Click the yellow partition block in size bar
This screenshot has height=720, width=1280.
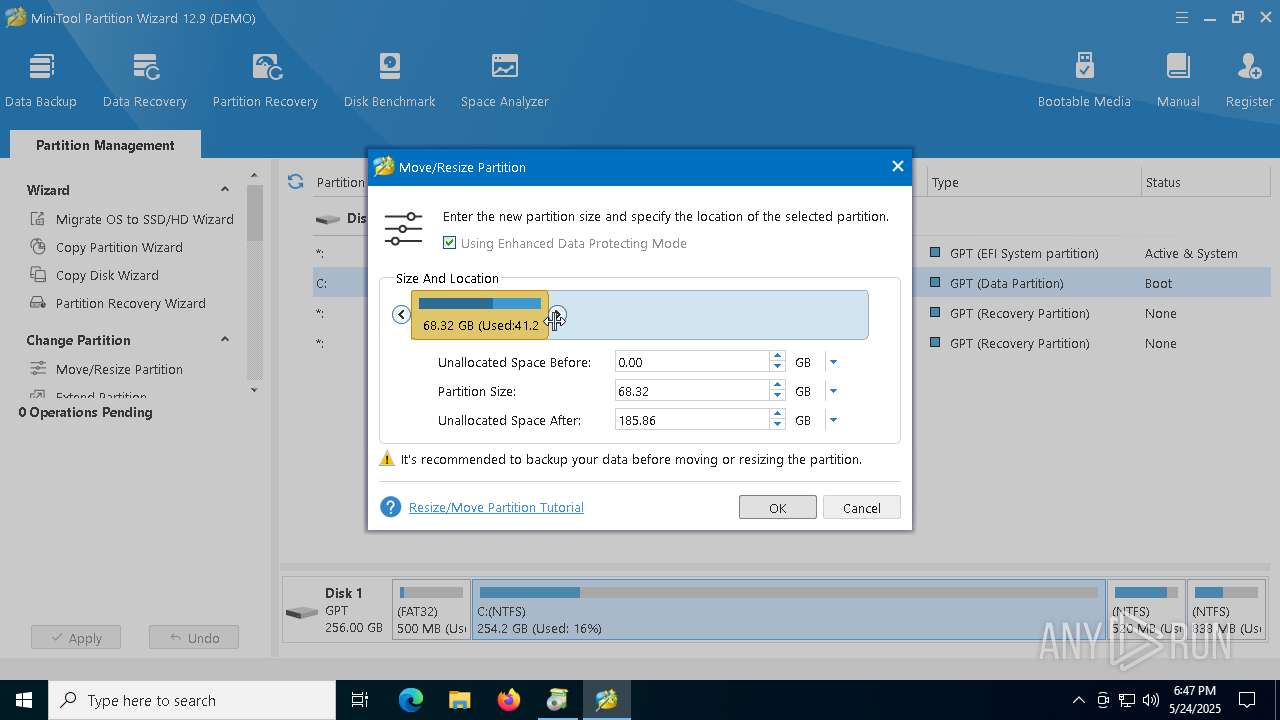(480, 315)
